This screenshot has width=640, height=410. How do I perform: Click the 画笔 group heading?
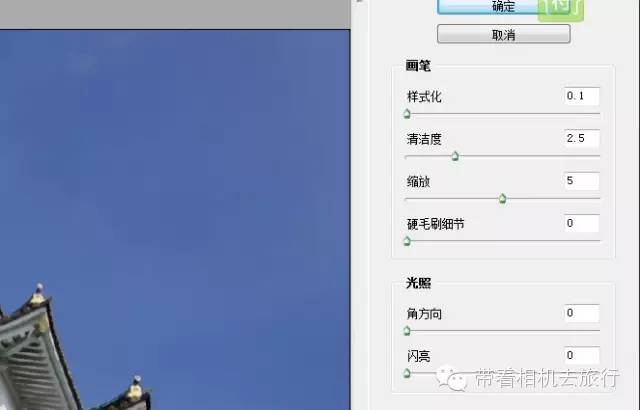click(418, 65)
